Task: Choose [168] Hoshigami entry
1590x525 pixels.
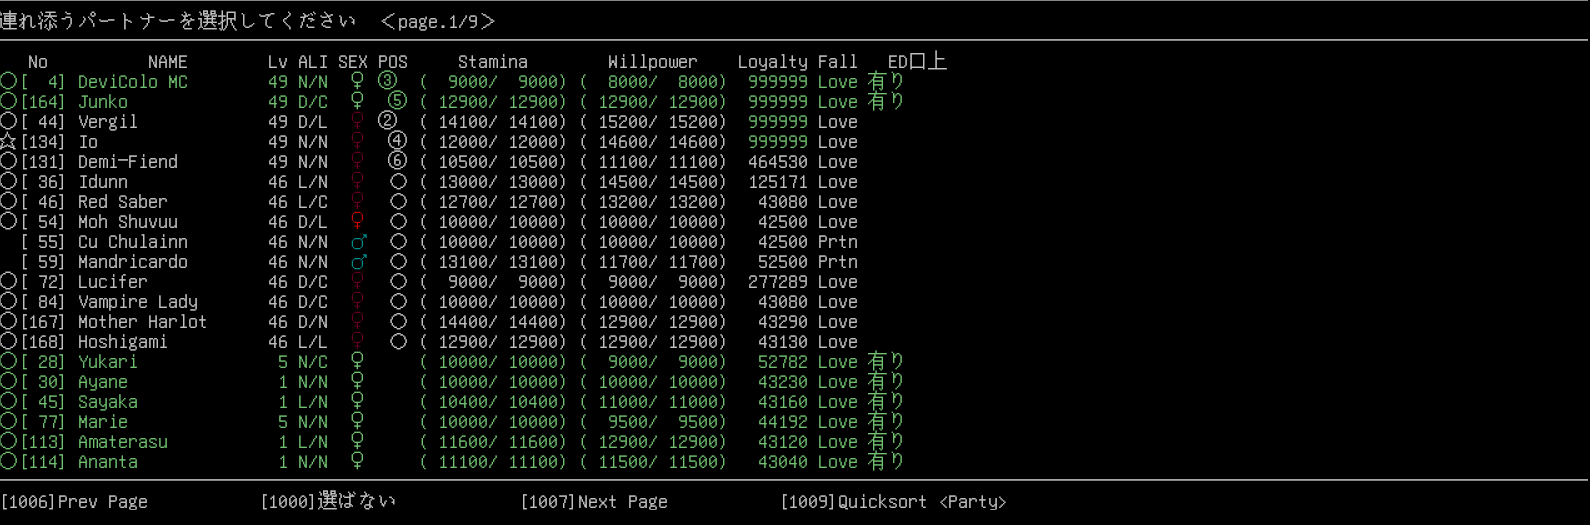Action: [x=94, y=342]
